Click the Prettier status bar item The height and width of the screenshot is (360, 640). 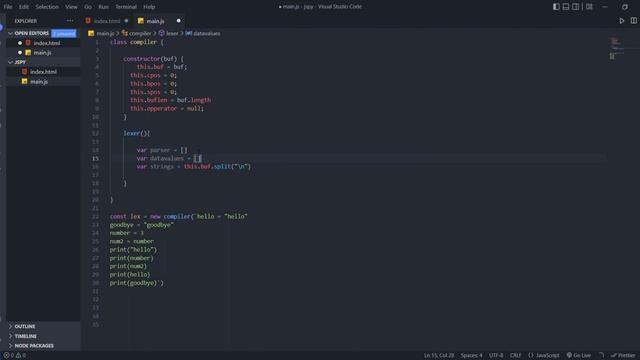click(x=623, y=356)
